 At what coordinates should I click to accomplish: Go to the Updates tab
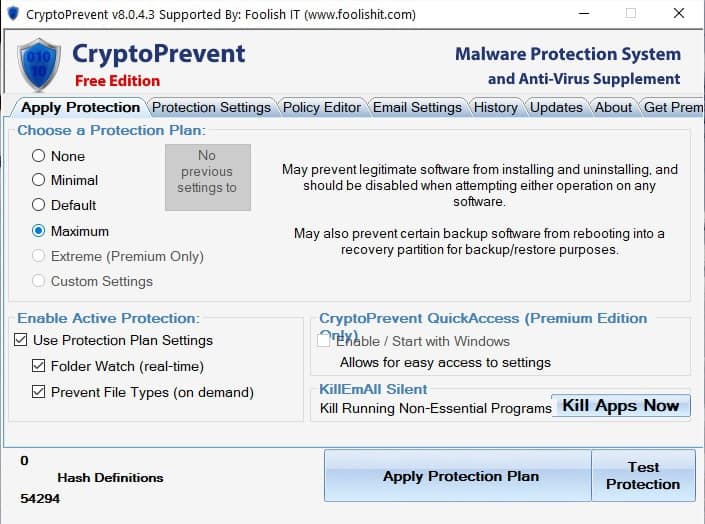[x=556, y=107]
